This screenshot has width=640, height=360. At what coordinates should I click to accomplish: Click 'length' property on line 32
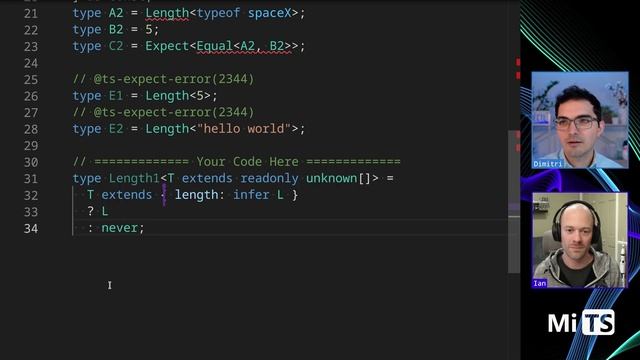pos(197,195)
